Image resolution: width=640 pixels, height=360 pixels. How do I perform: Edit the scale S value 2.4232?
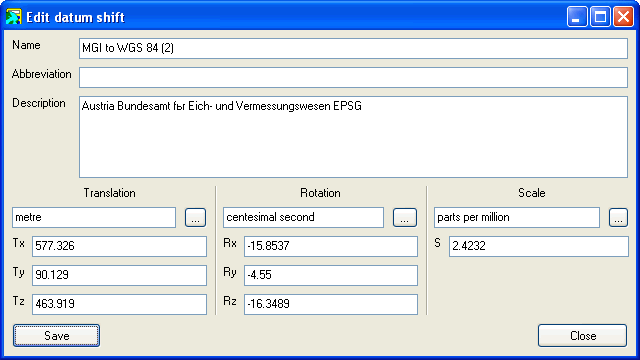pos(539,246)
